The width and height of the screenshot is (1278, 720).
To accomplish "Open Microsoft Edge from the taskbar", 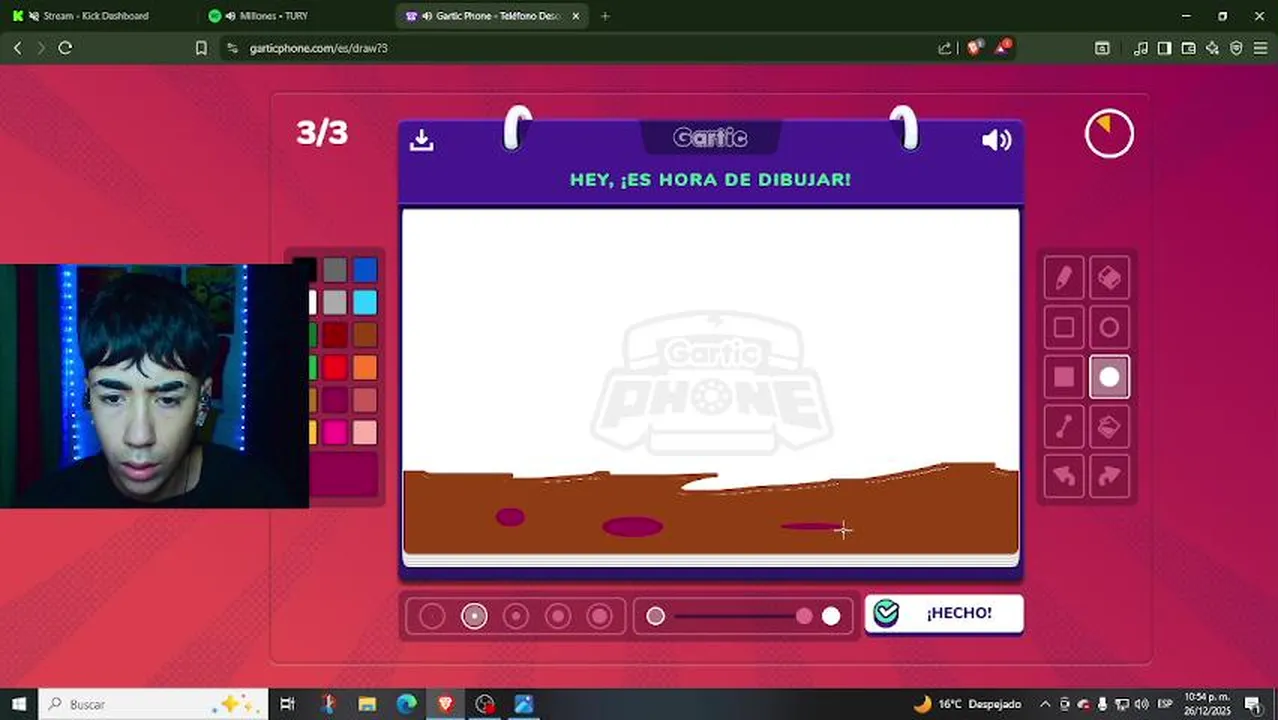I will [x=406, y=704].
